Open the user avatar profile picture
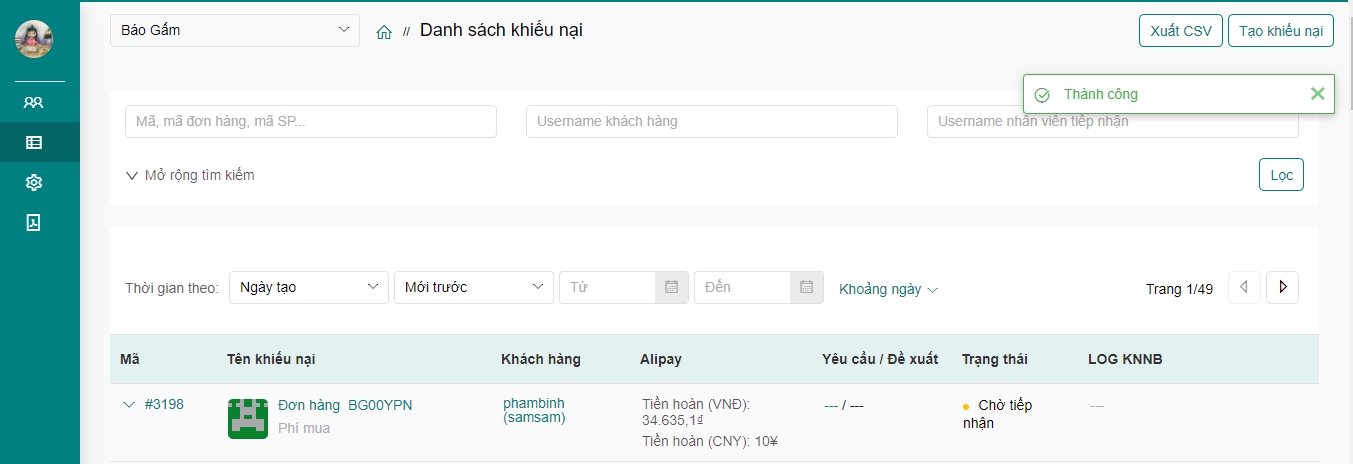1353x464 pixels. [x=34, y=39]
